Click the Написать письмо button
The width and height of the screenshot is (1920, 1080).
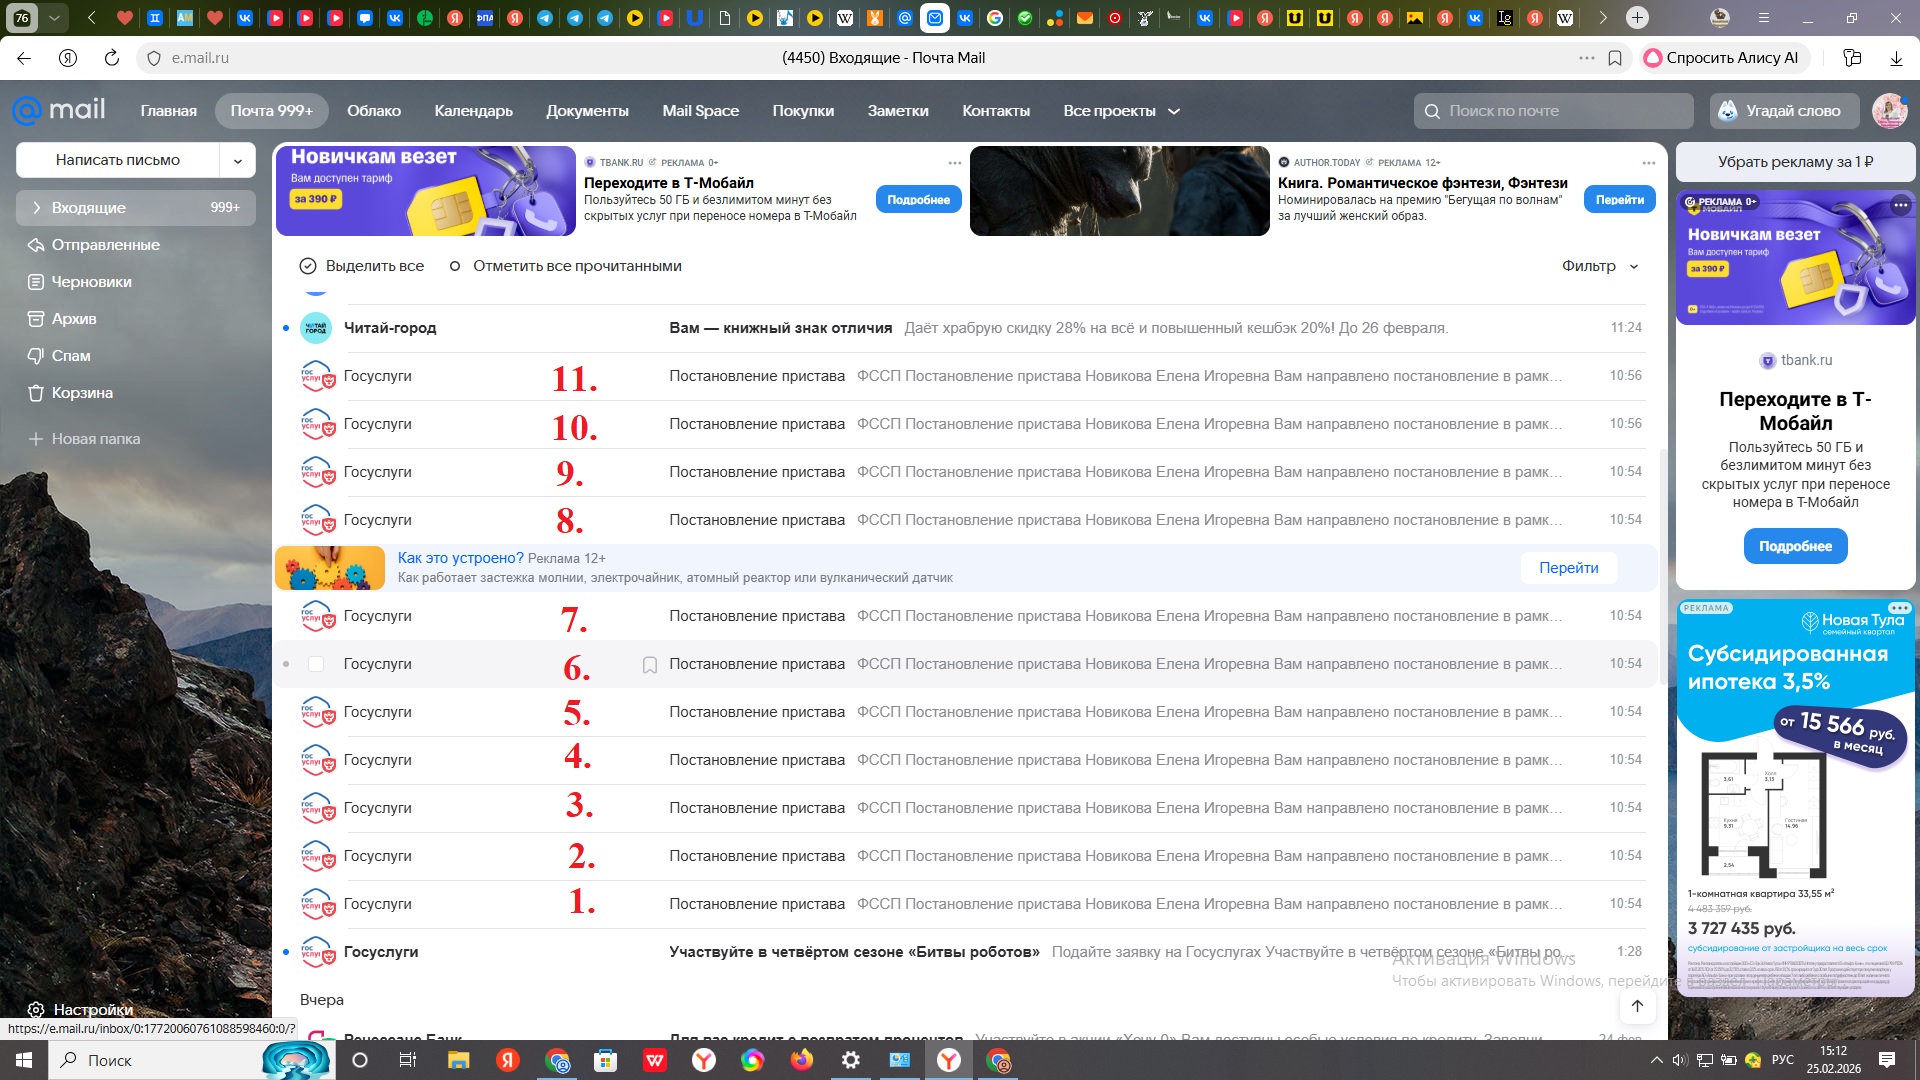tap(118, 160)
